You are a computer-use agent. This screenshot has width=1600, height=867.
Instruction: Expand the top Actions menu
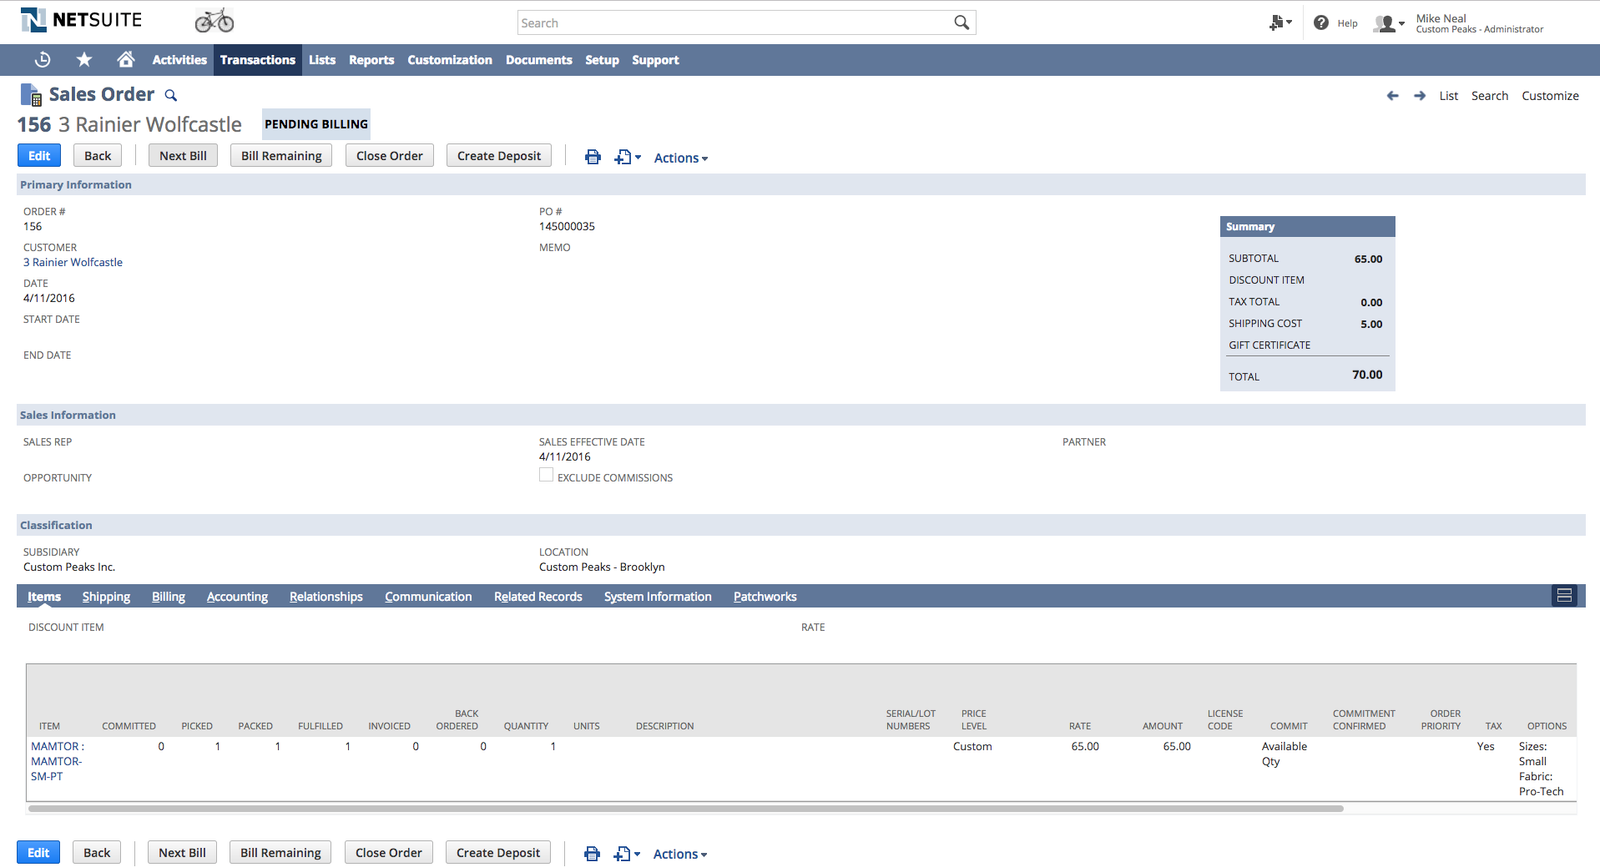681,158
